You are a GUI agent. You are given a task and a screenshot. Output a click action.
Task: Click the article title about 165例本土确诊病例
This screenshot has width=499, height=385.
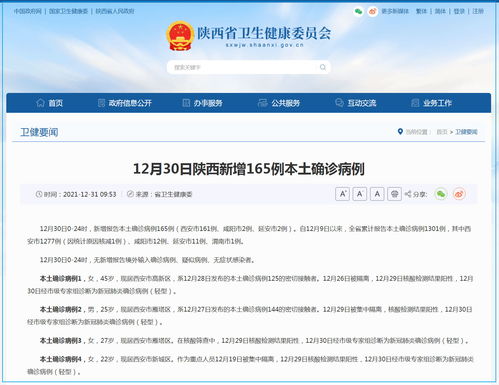click(249, 169)
